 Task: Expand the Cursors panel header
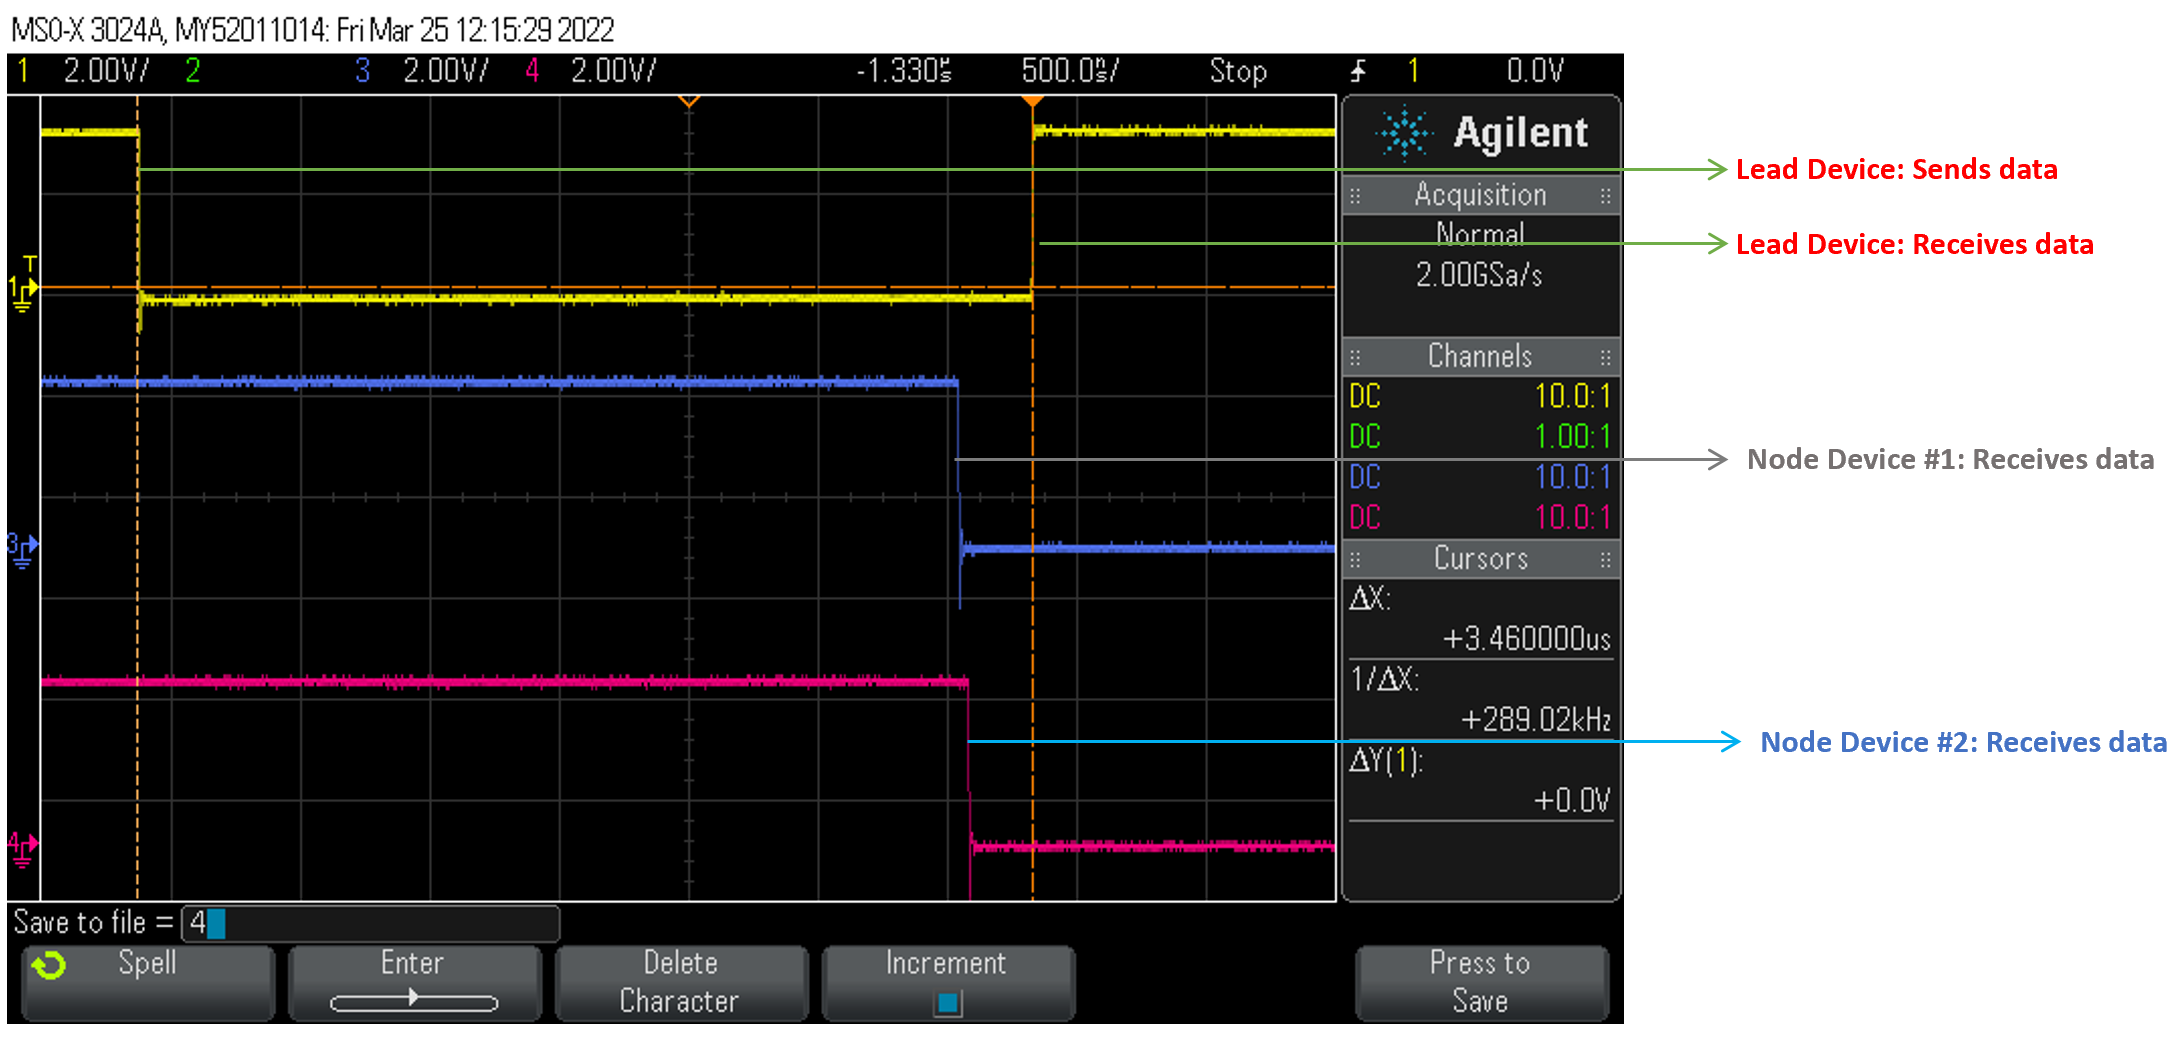(1481, 558)
